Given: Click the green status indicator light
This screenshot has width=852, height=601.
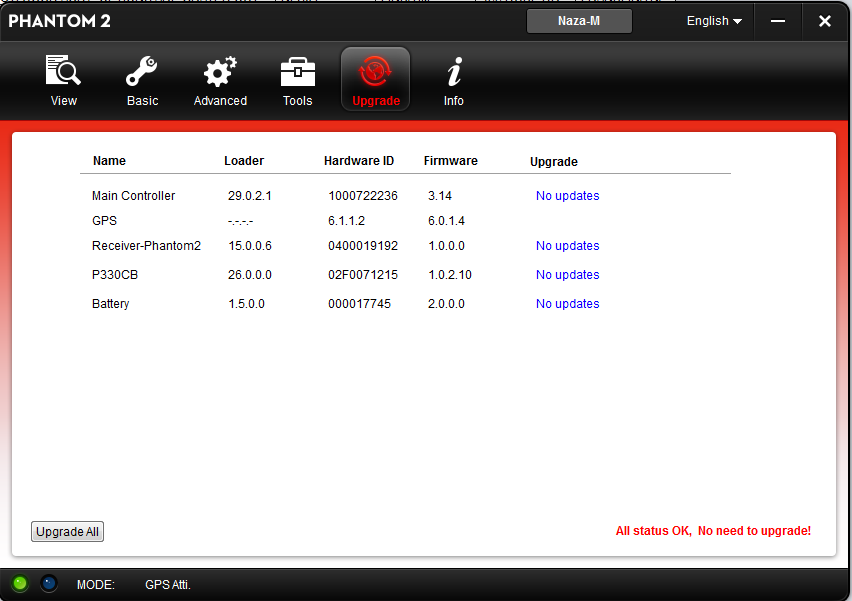Looking at the screenshot, I should 20,584.
